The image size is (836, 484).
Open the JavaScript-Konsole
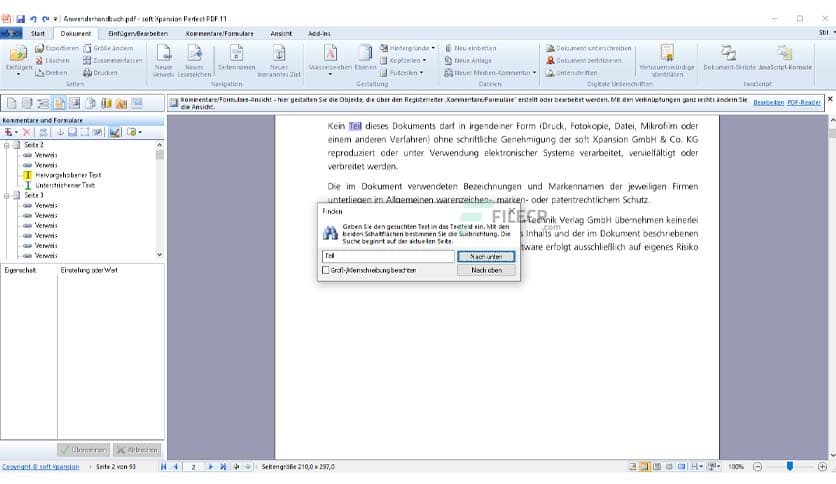784,58
